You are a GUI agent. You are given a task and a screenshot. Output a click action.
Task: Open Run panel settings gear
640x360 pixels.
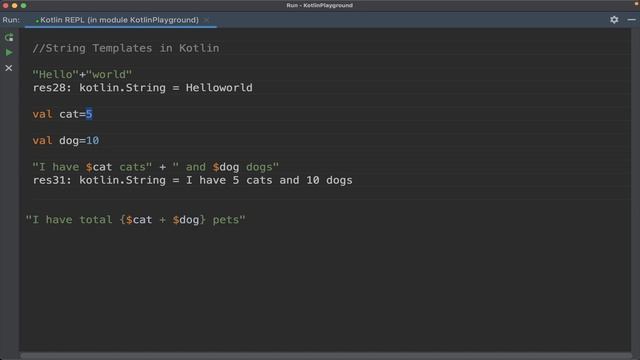[x=614, y=20]
